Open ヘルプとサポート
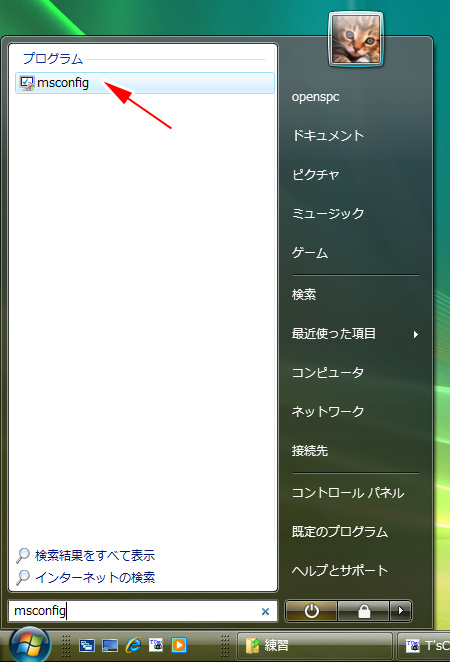450x662 pixels. 340,570
